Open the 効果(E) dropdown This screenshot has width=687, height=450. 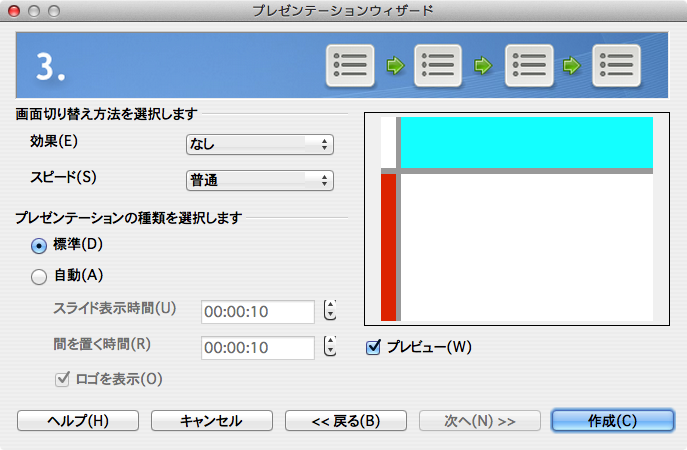pyautogui.click(x=260, y=145)
